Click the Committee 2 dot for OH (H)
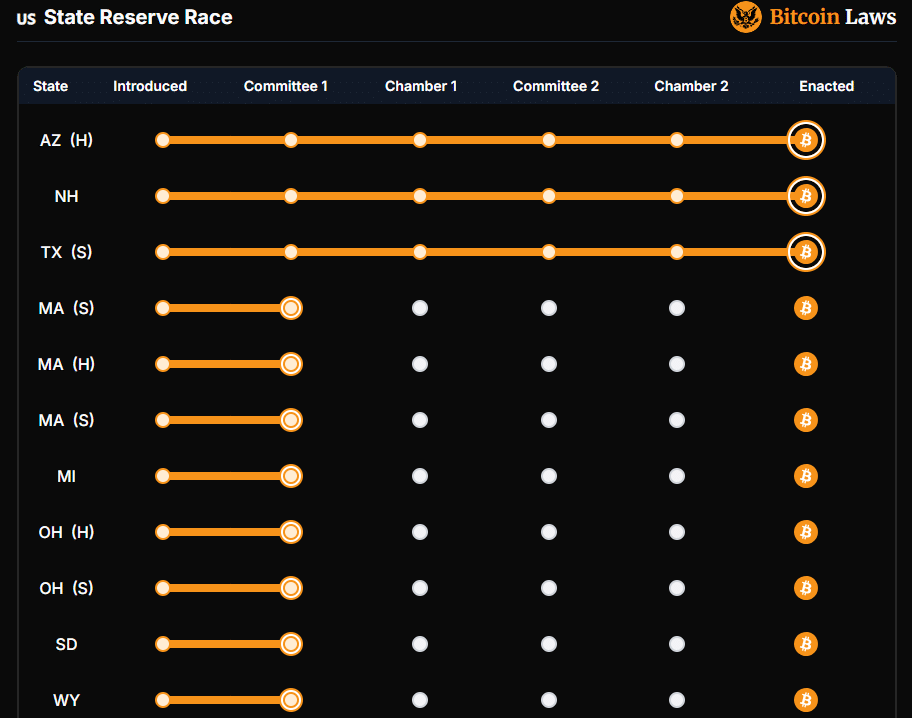Screen dimensions: 912x718 [549, 532]
